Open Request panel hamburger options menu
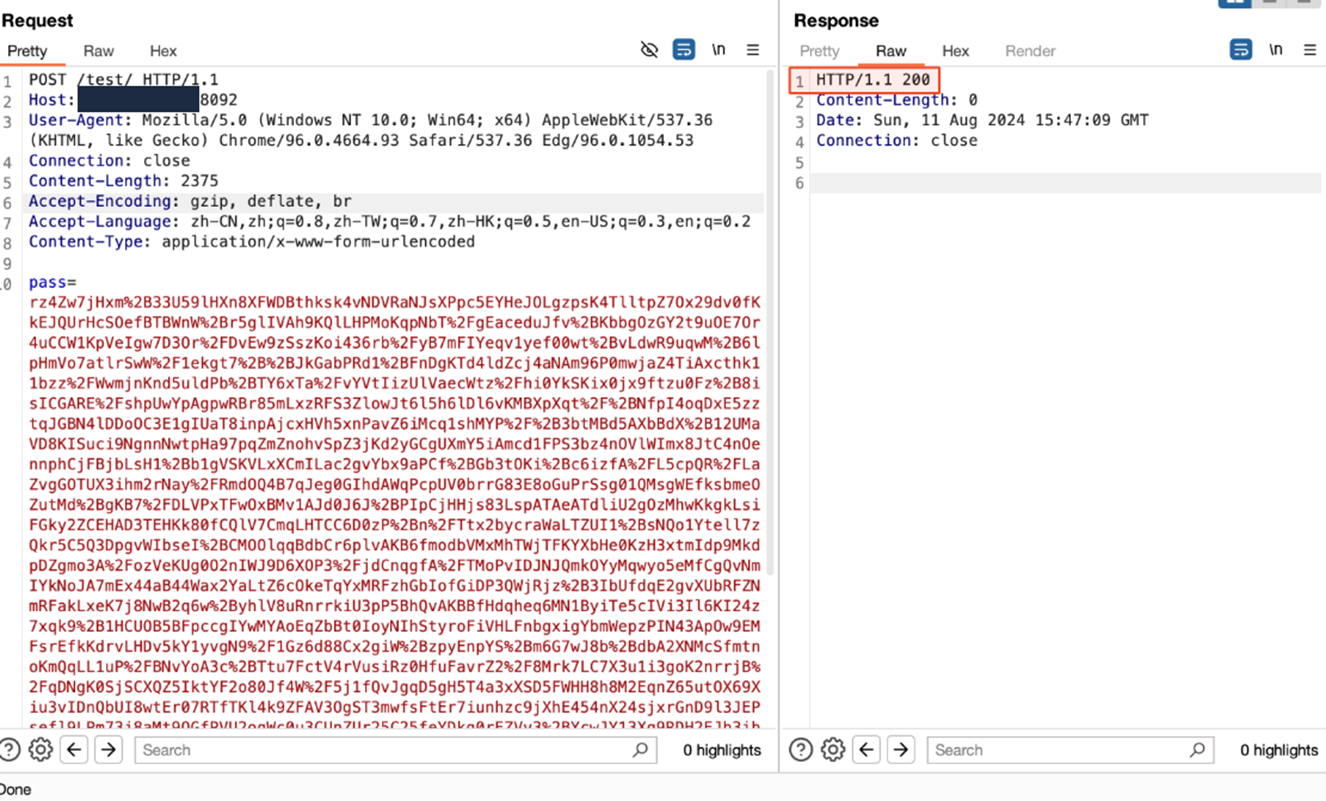This screenshot has width=1326, height=801. pyautogui.click(x=753, y=50)
